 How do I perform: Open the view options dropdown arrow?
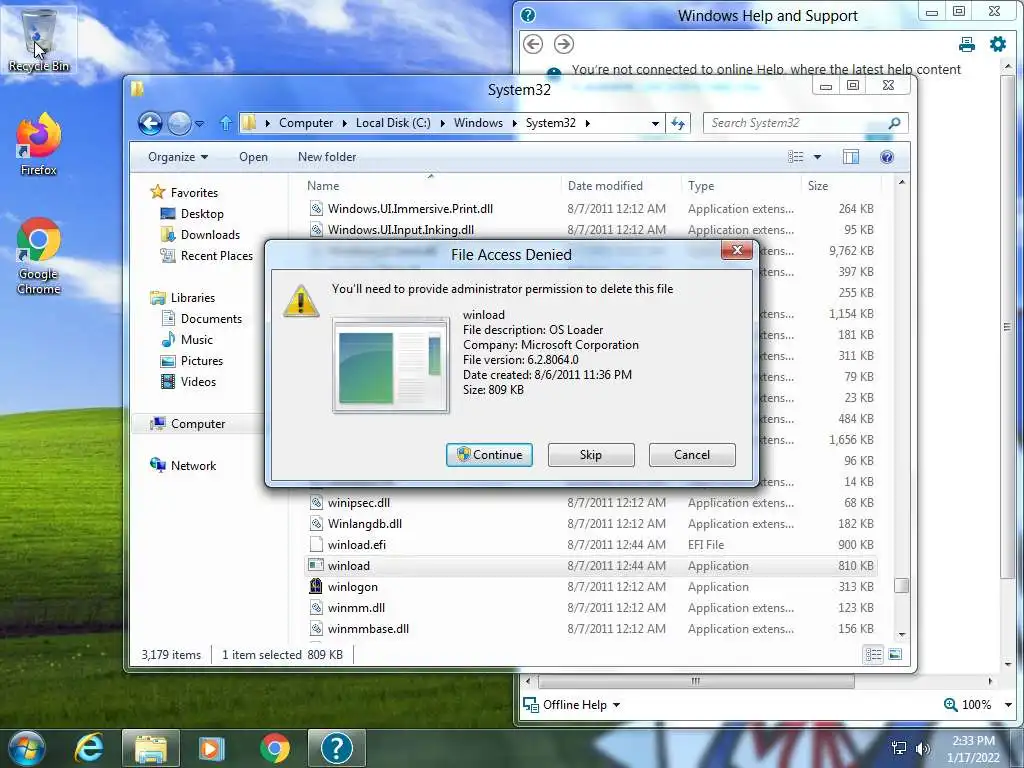click(817, 157)
